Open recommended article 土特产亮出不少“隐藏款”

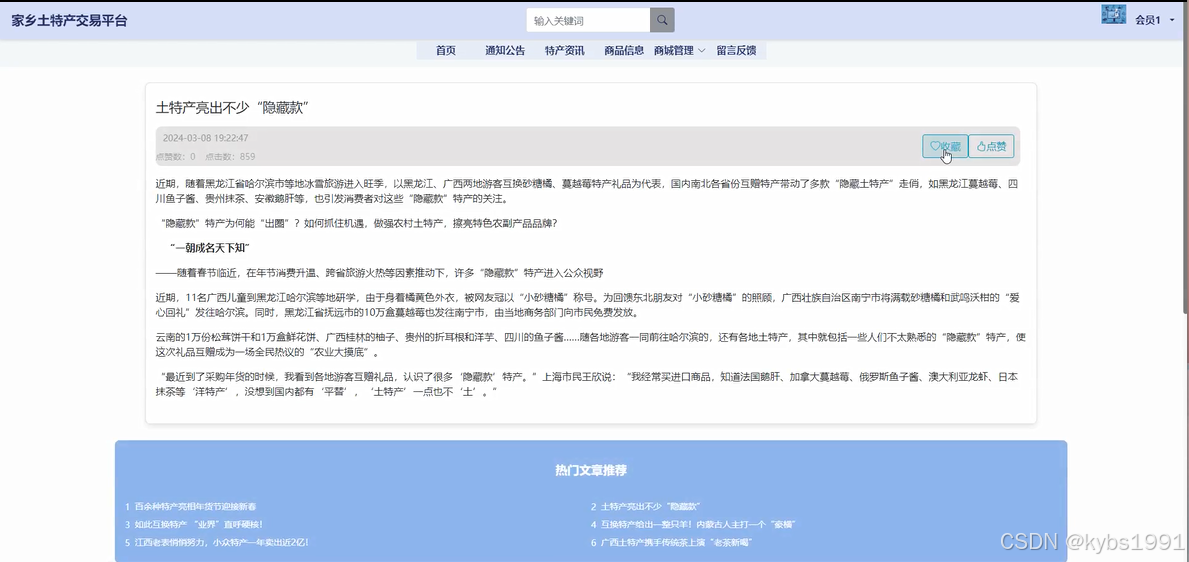651,507
